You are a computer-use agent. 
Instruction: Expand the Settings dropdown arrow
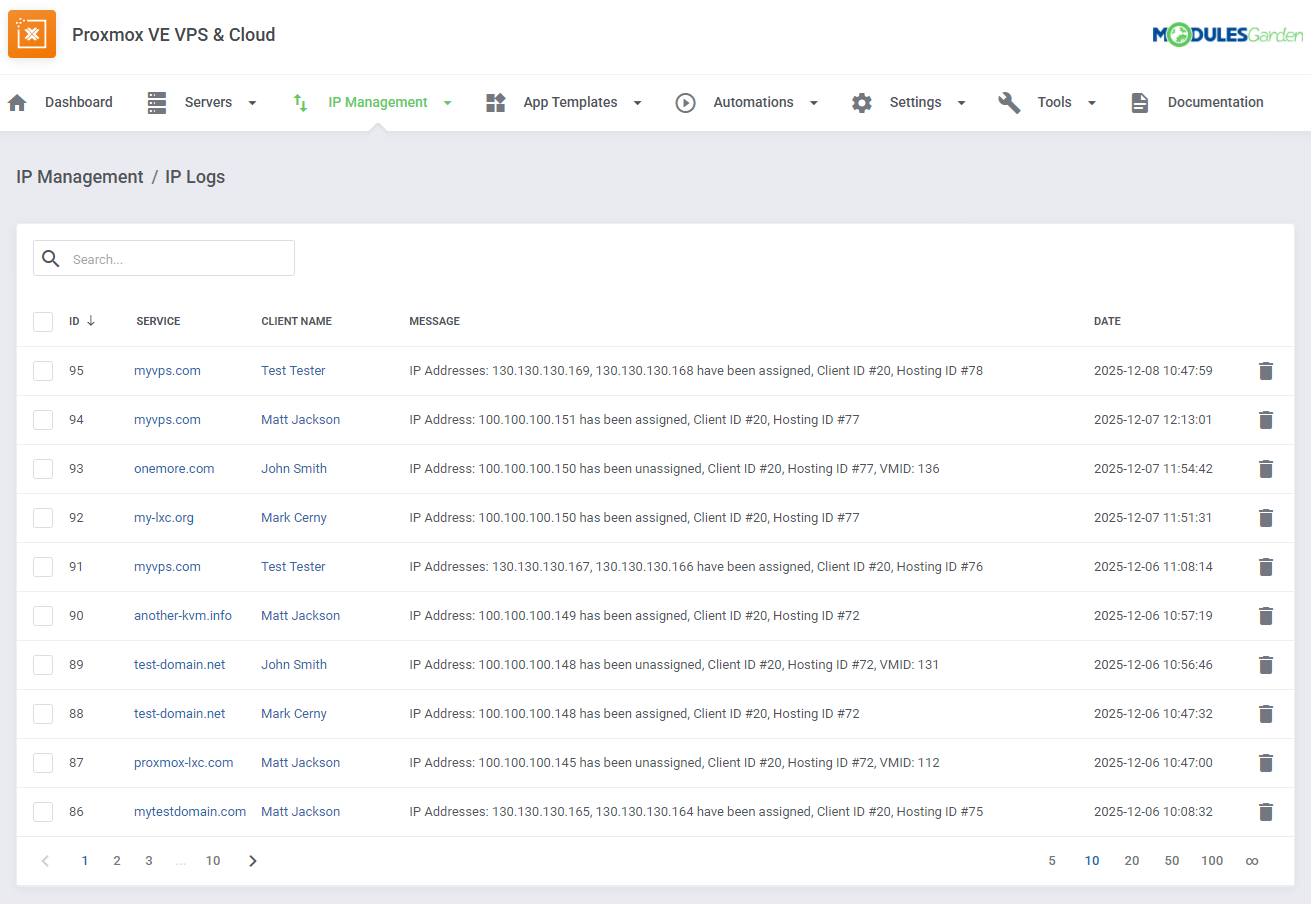pos(961,103)
